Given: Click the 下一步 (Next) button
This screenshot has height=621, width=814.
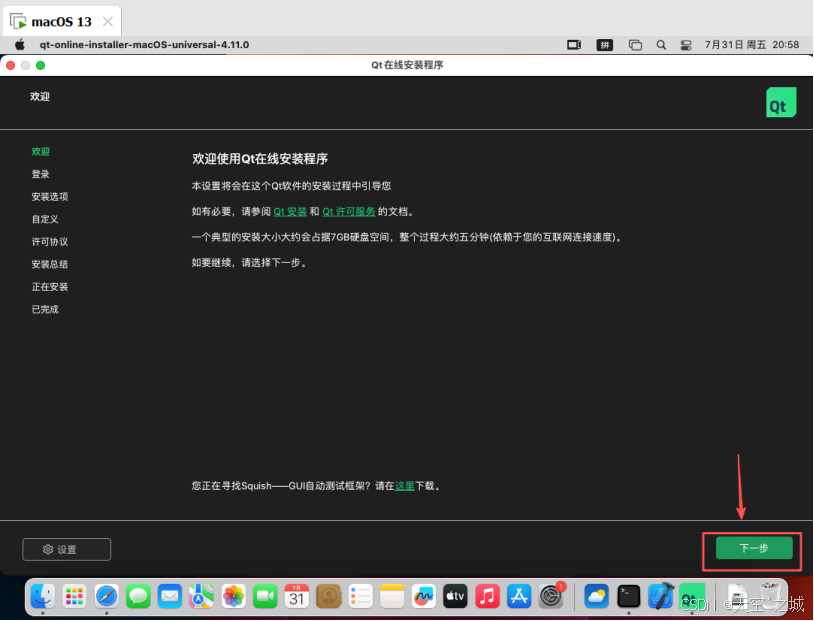Looking at the screenshot, I should pyautogui.click(x=754, y=548).
